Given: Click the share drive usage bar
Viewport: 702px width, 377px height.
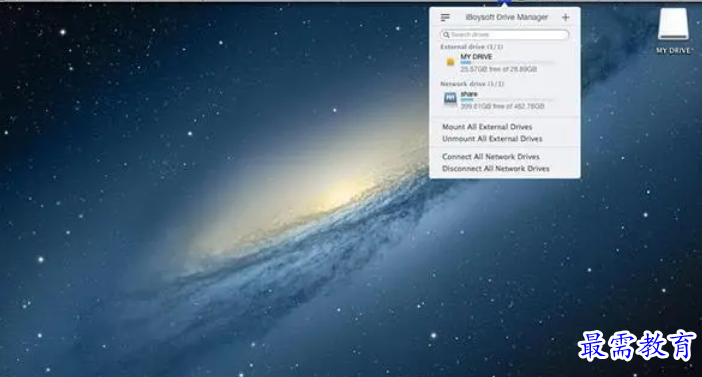Looking at the screenshot, I should (x=507, y=100).
